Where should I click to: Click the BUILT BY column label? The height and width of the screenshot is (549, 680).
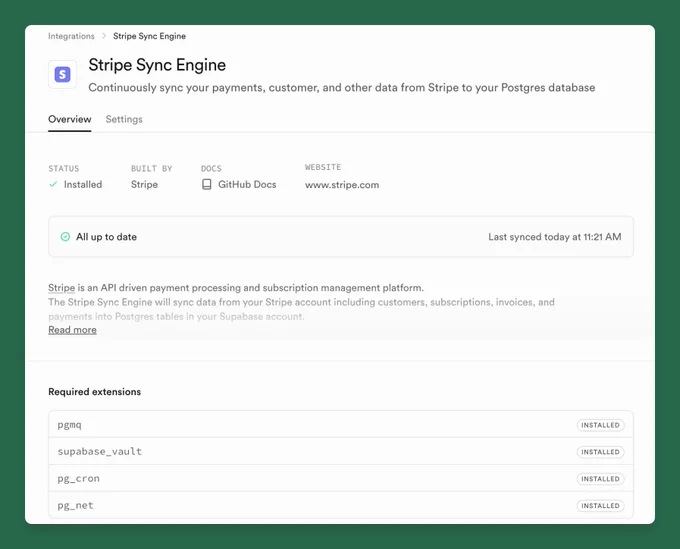(x=152, y=168)
